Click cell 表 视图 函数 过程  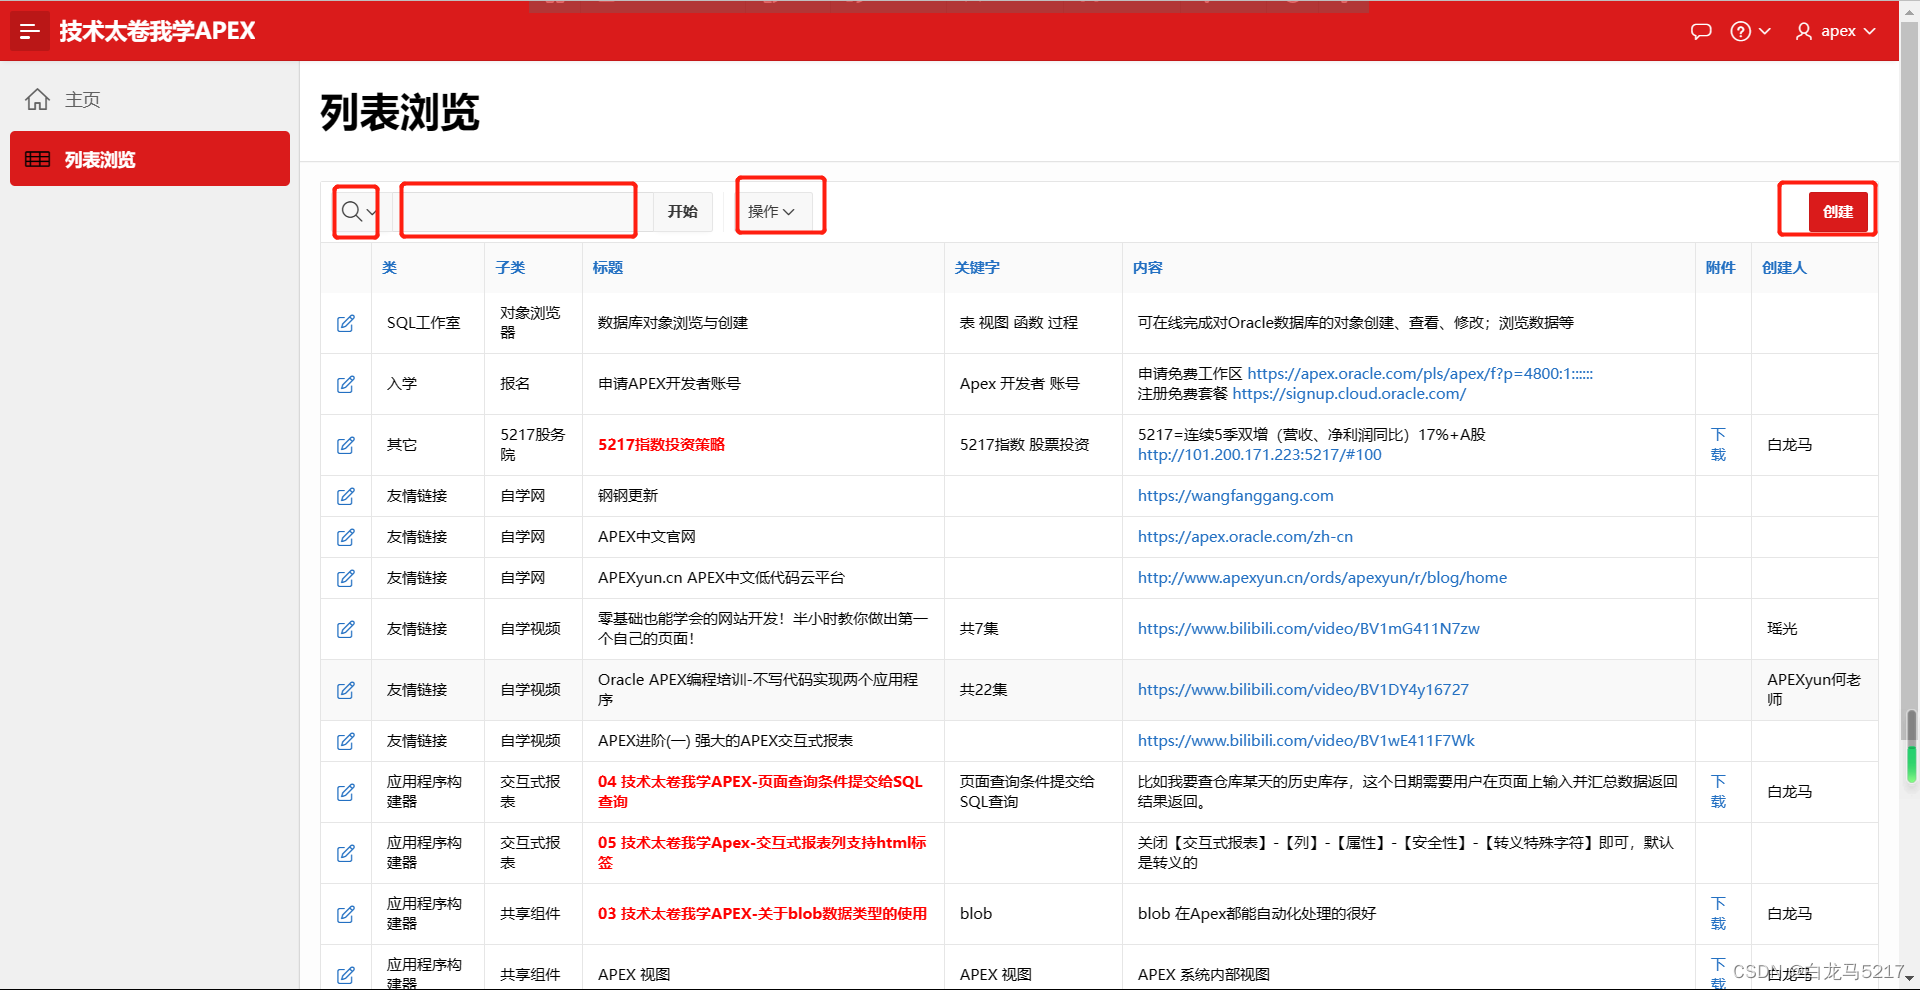point(1019,323)
